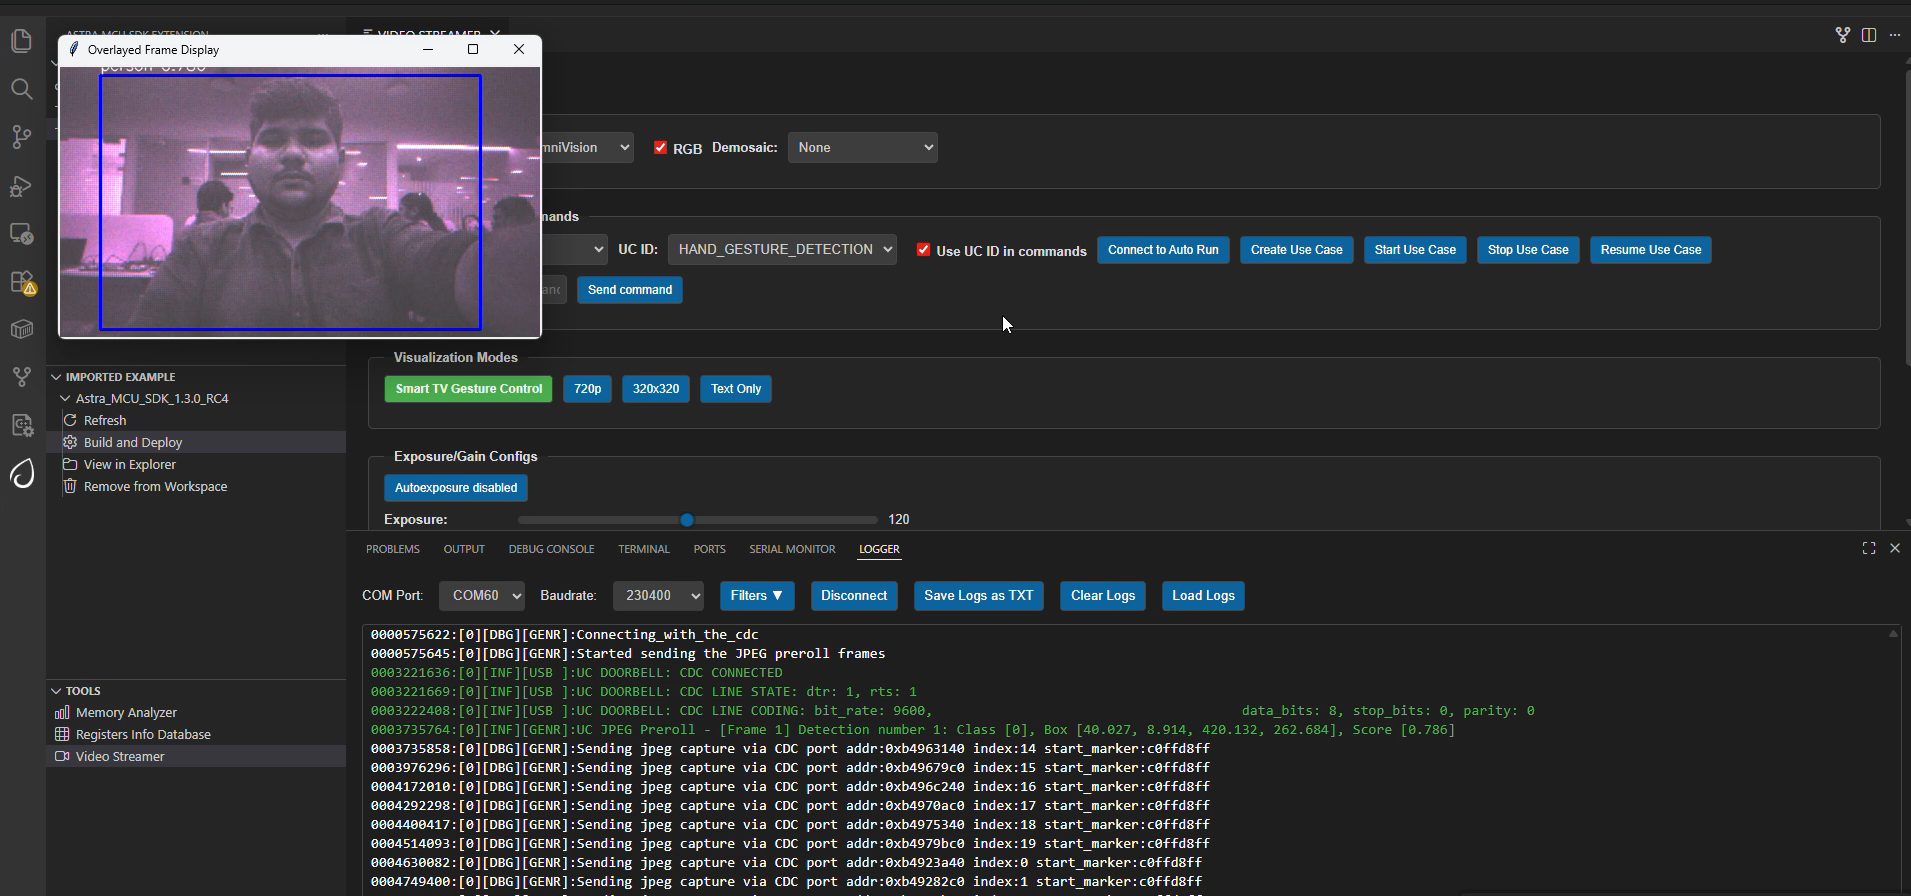This screenshot has width=1911, height=896.
Task: Click Save Logs as TXT
Action: click(979, 596)
